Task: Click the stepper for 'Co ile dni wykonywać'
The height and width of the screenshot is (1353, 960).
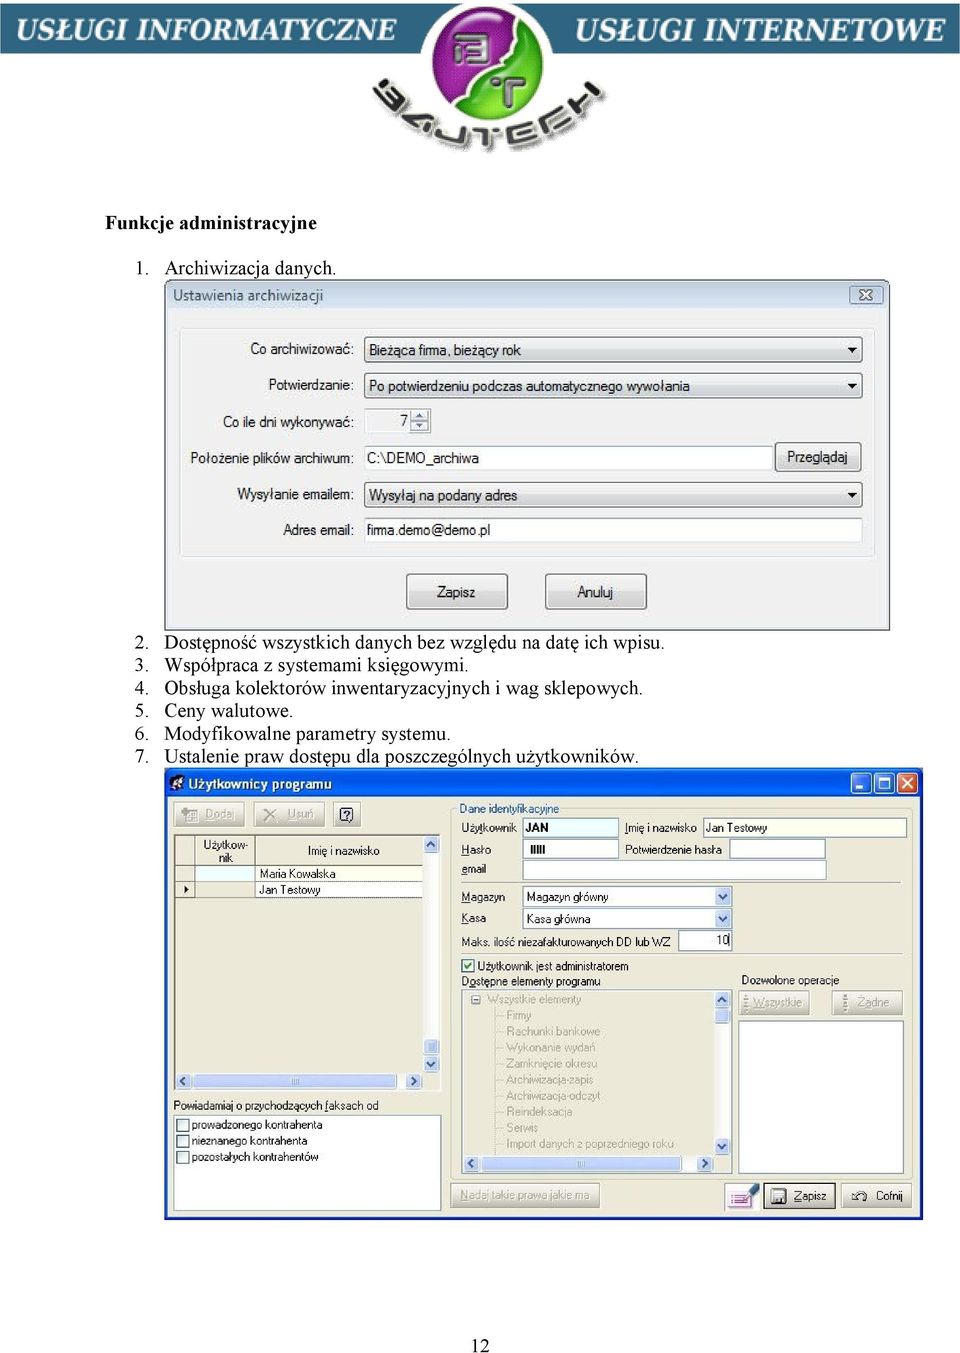Action: click(420, 421)
